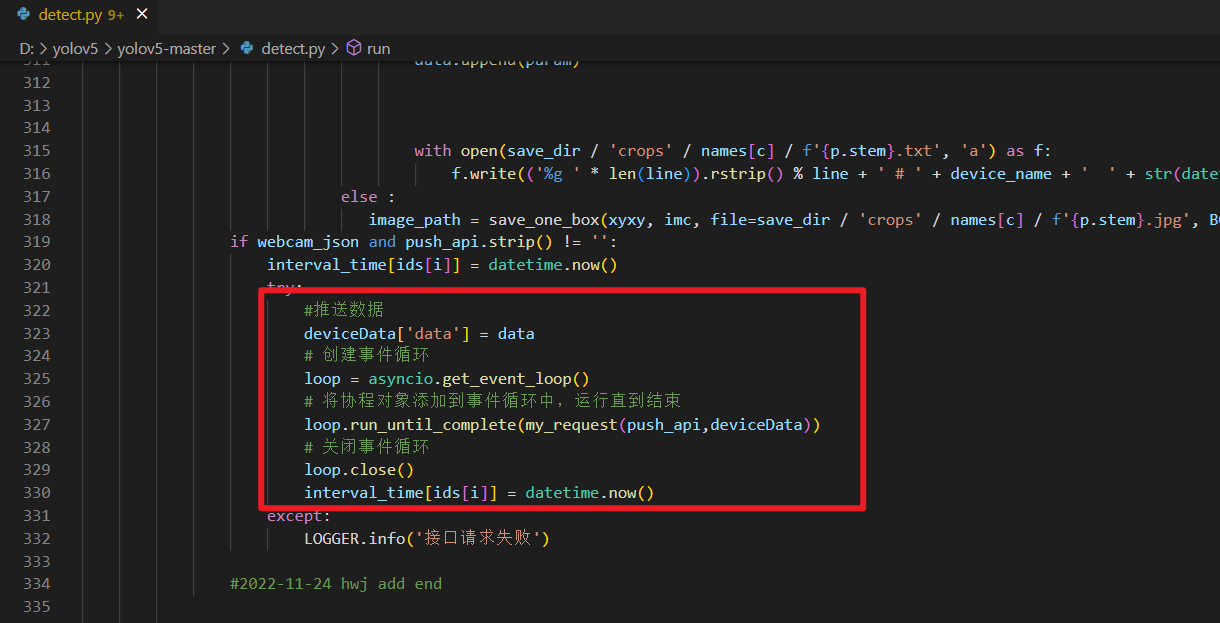Image resolution: width=1220 pixels, height=623 pixels.
Task: Close the detect.py editor tab
Action: [141, 15]
